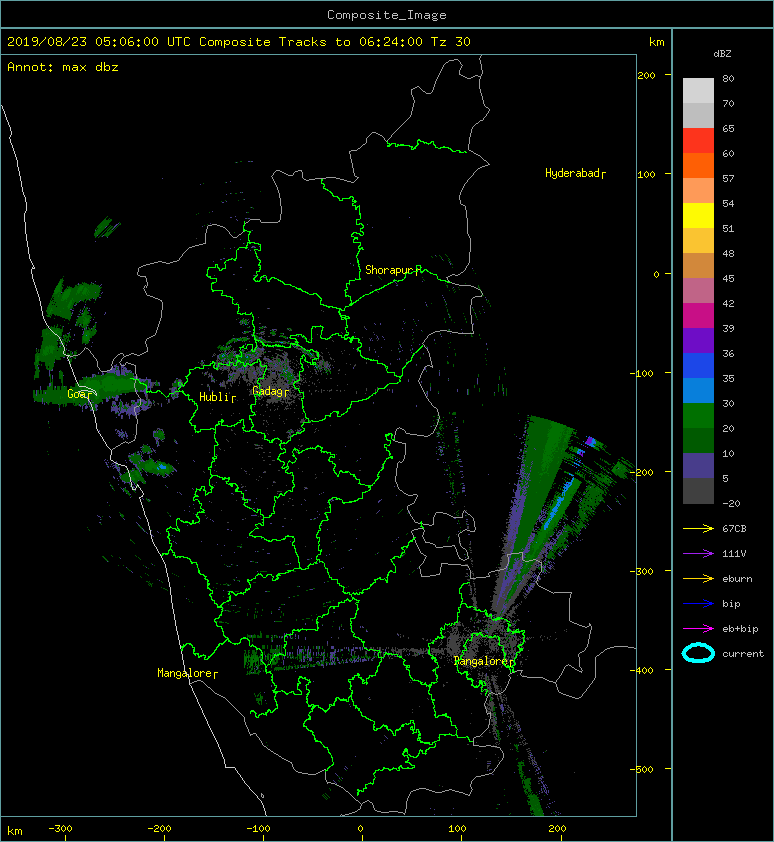This screenshot has height=842, width=774.
Task: Click the -300 tick on horizontal km axis
Action: point(60,829)
